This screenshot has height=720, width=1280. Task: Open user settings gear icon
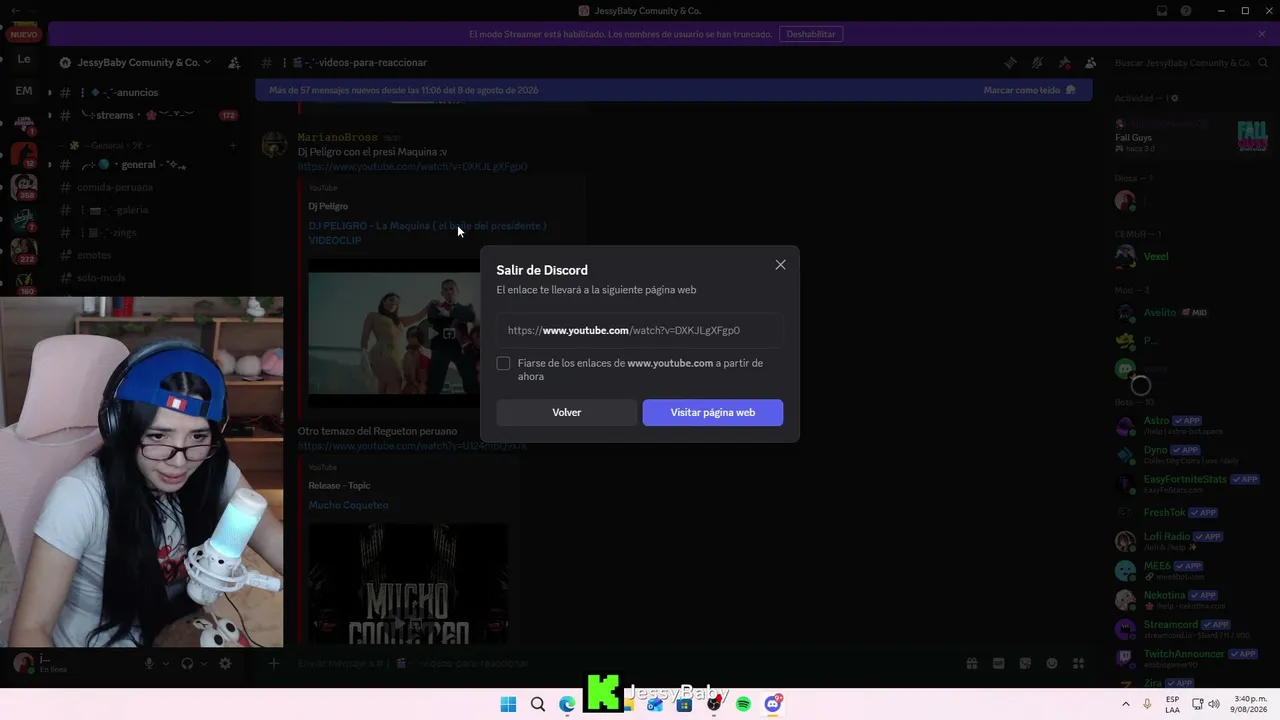(x=225, y=663)
